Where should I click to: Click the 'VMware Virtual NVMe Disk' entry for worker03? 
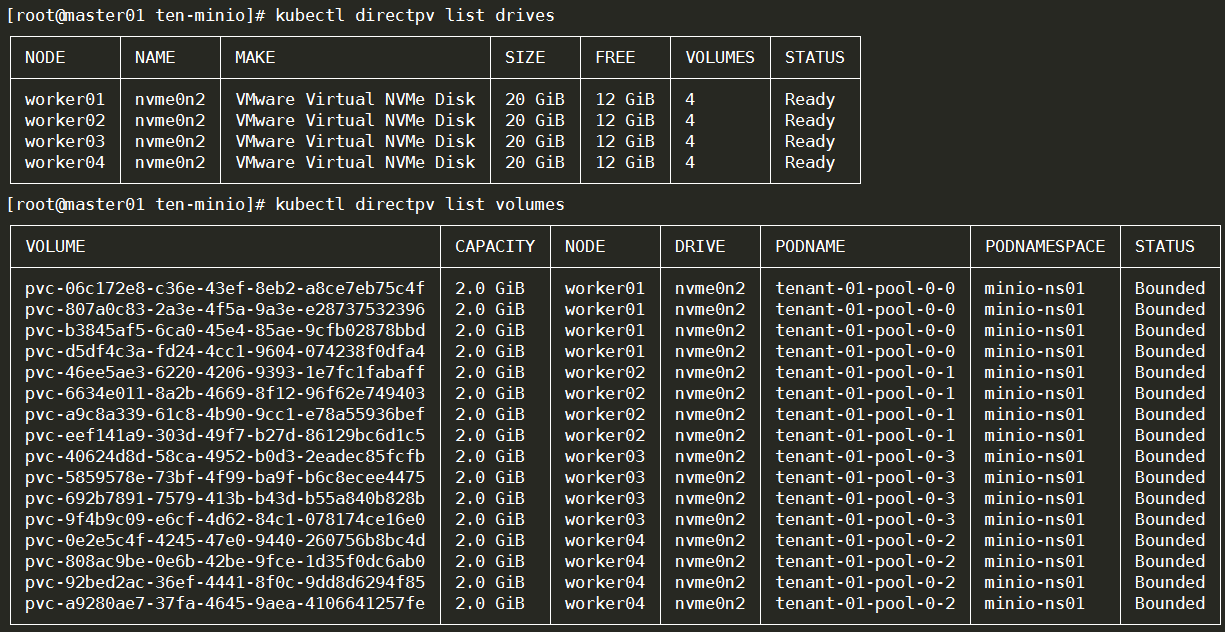355,142
